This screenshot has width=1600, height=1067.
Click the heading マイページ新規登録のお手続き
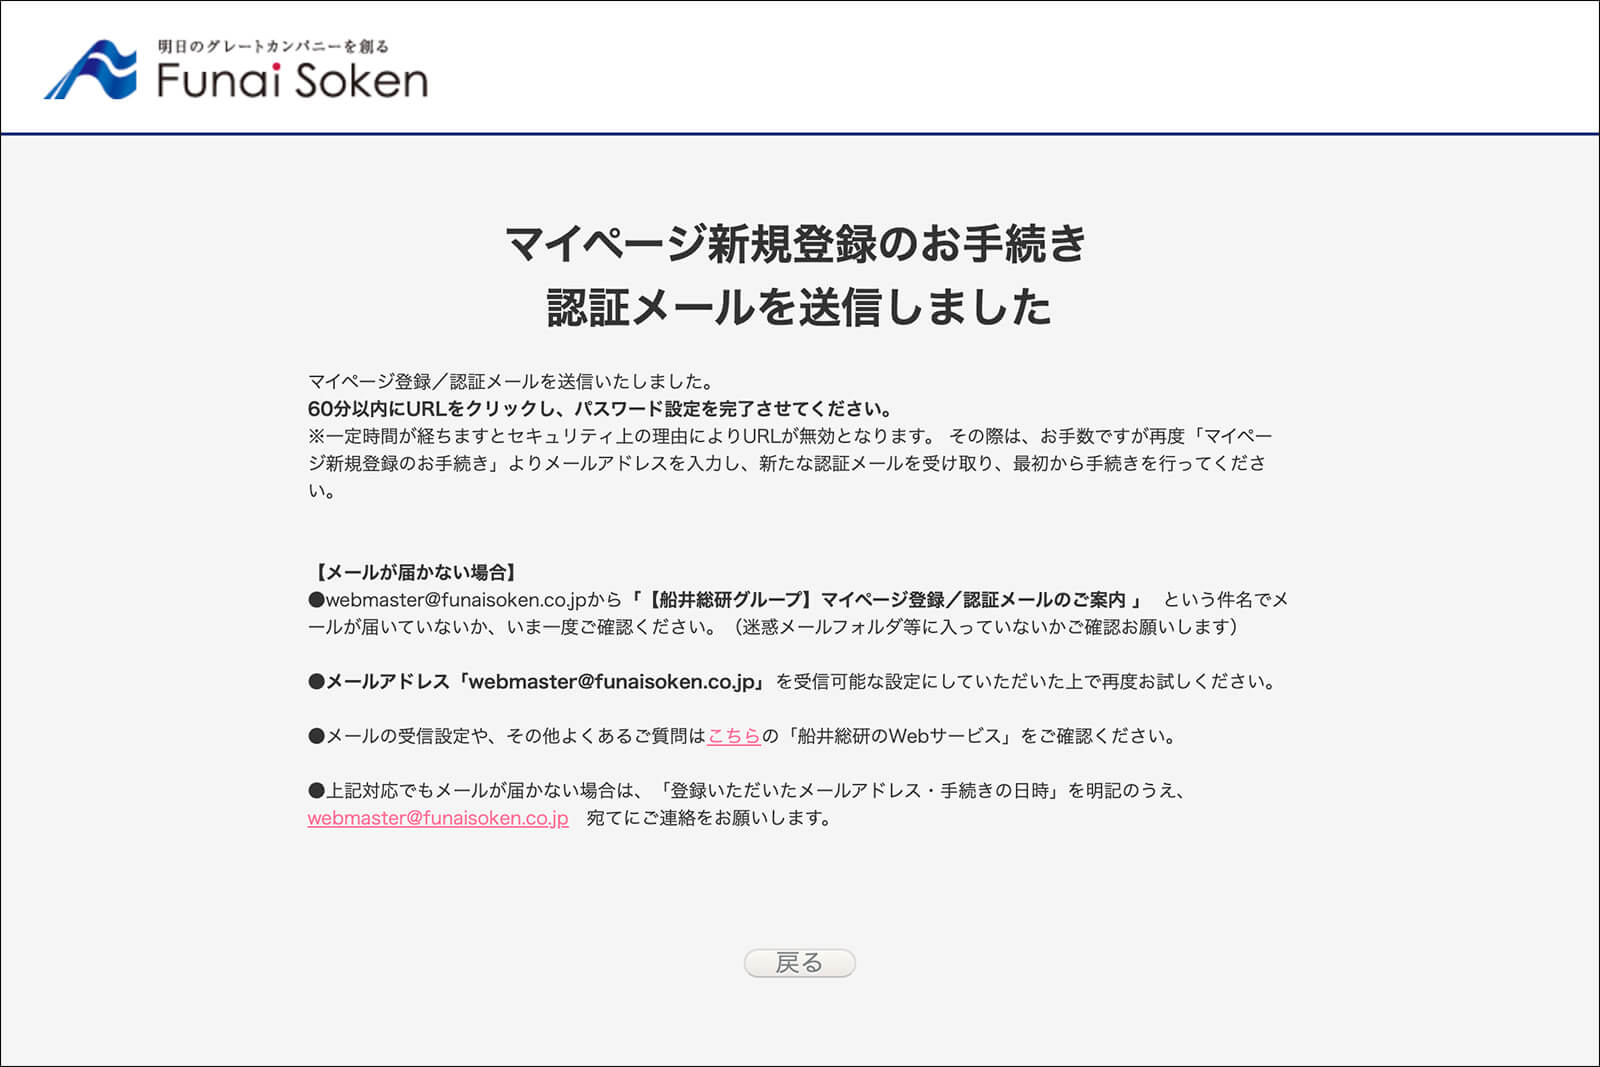tap(797, 243)
